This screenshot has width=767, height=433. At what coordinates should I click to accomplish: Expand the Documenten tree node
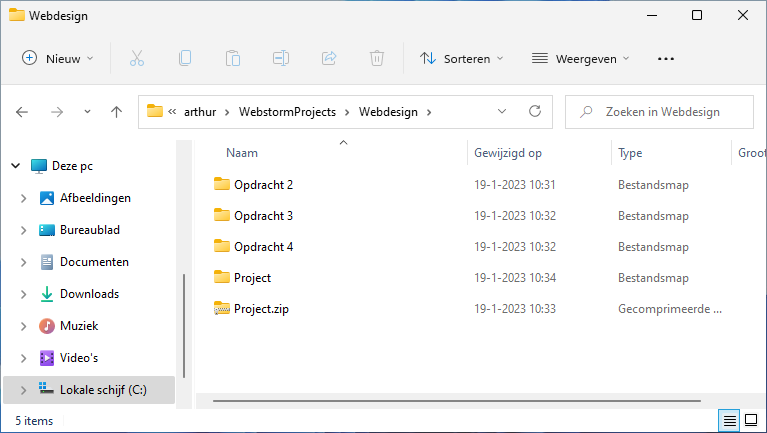(23, 262)
